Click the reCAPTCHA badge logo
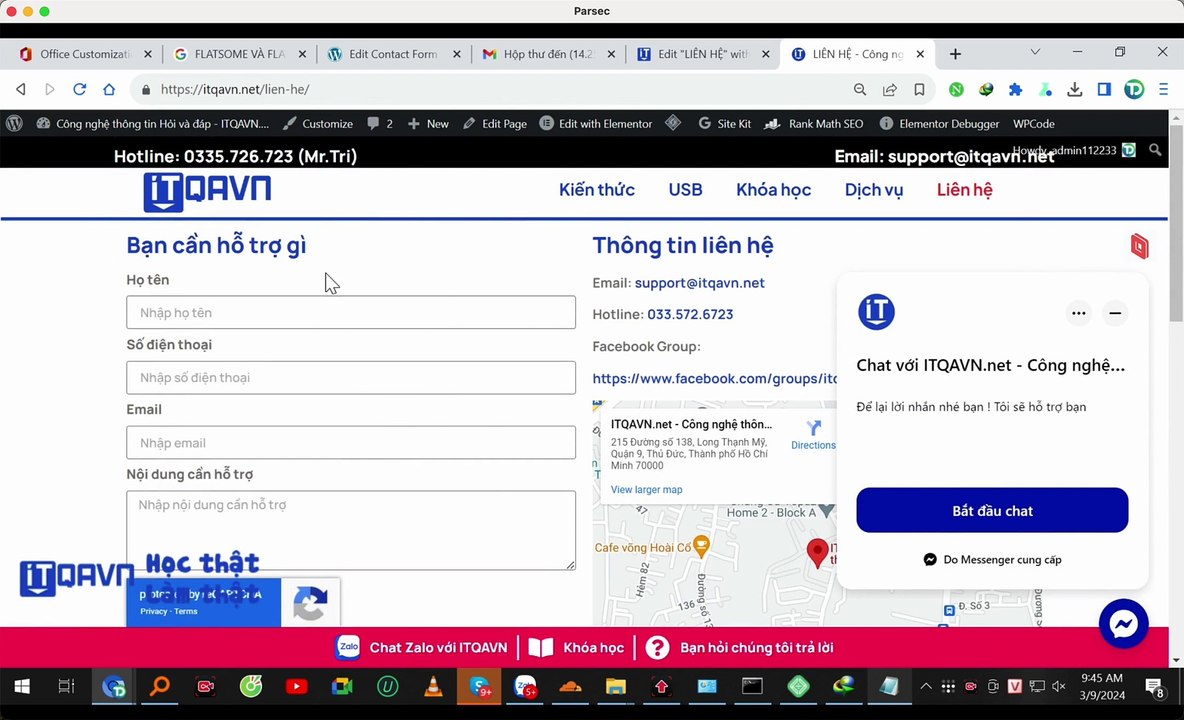 310,602
